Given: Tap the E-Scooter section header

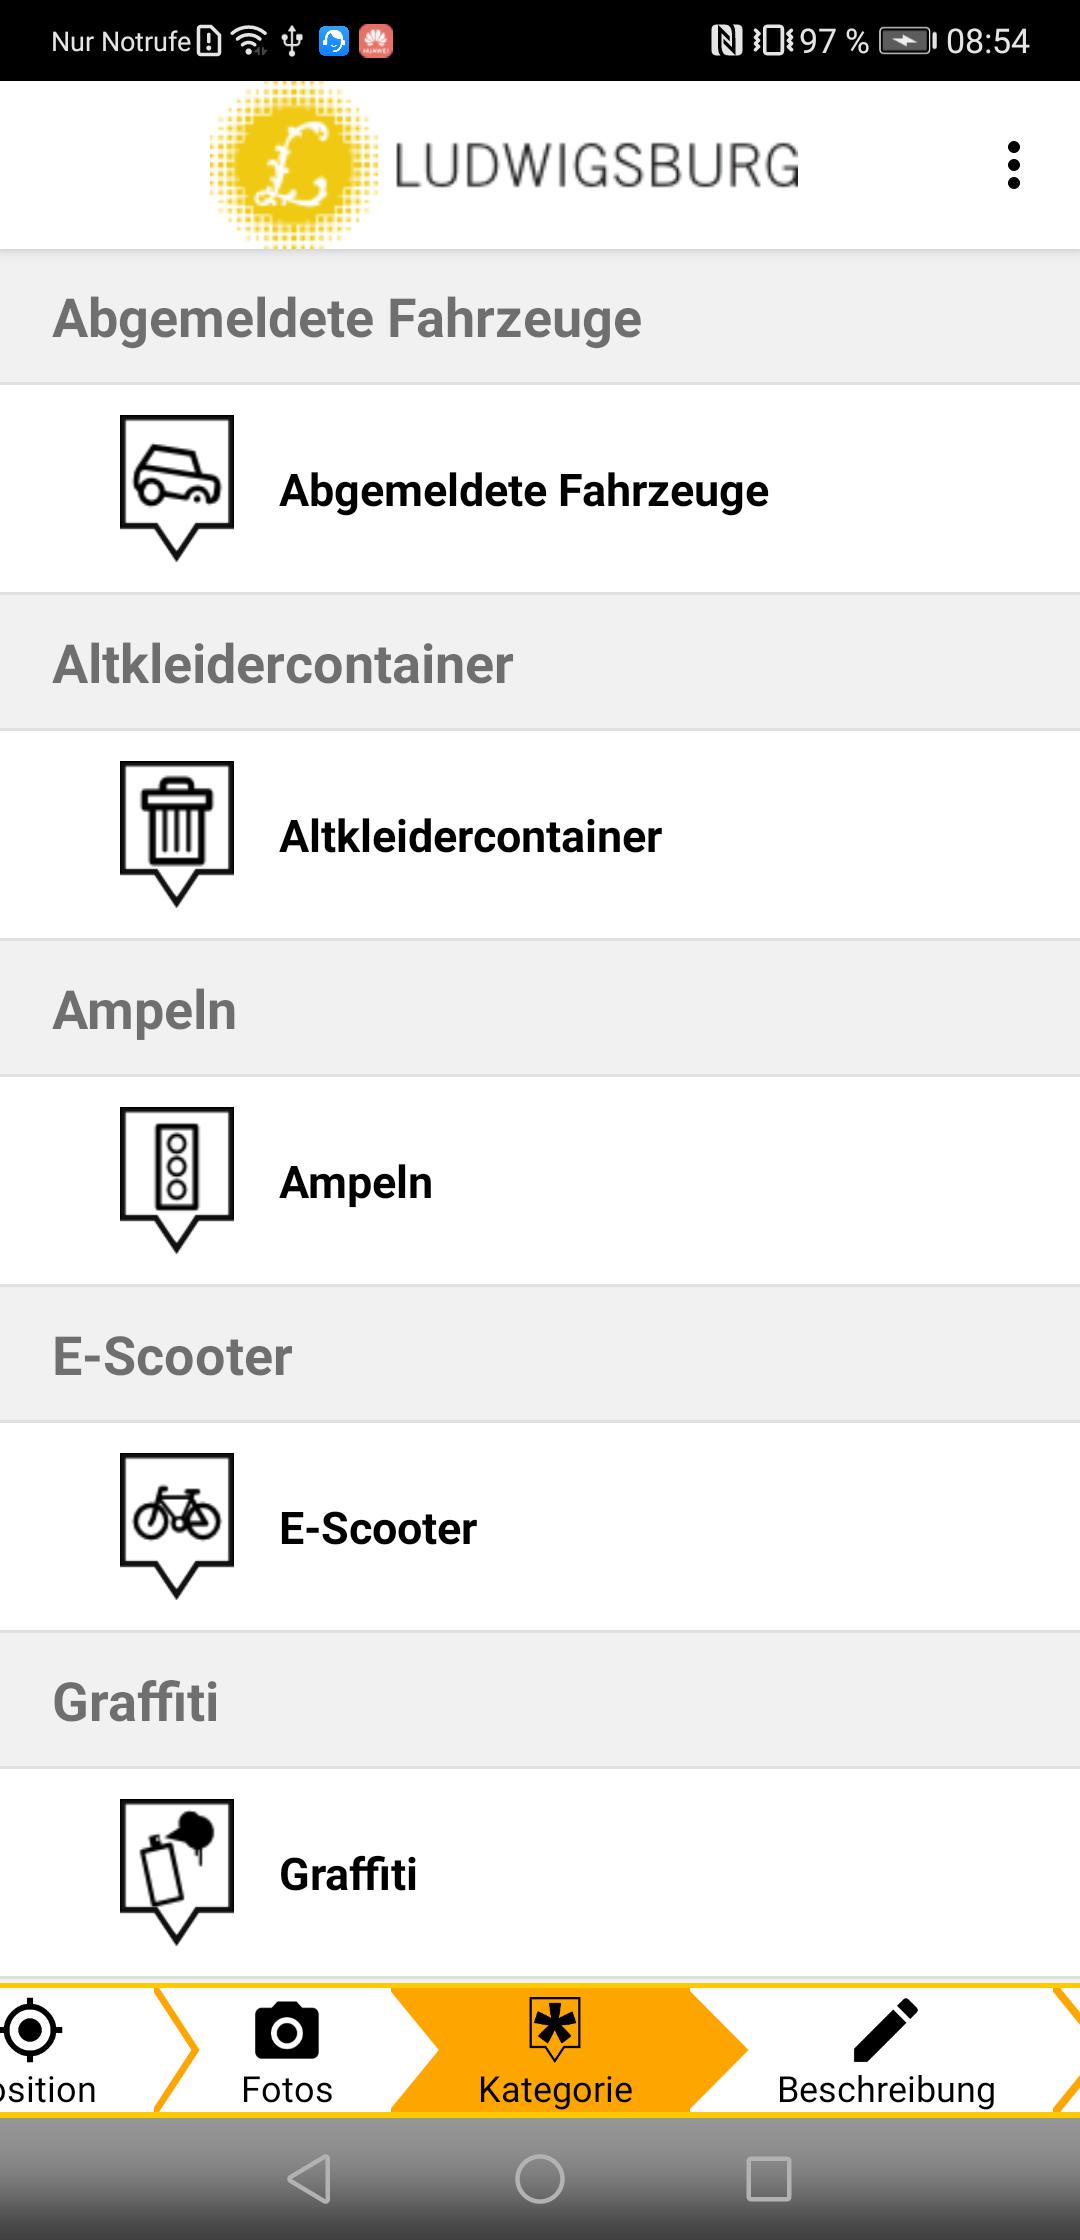Looking at the screenshot, I should pyautogui.click(x=540, y=1356).
